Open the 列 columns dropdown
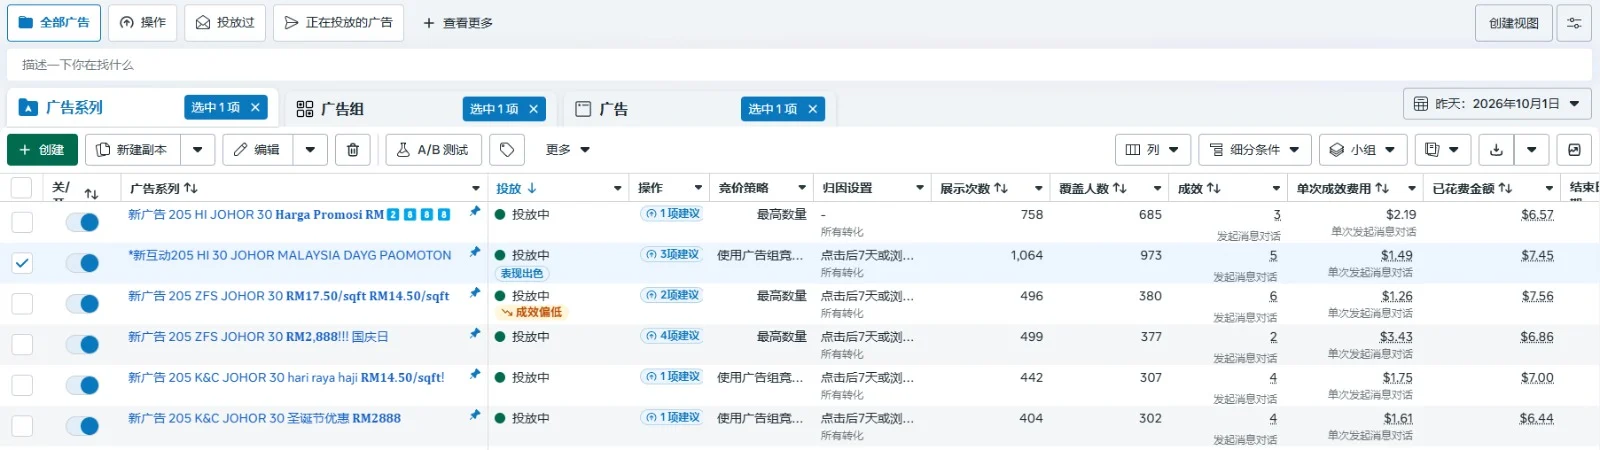The height and width of the screenshot is (450, 1600). (1153, 150)
